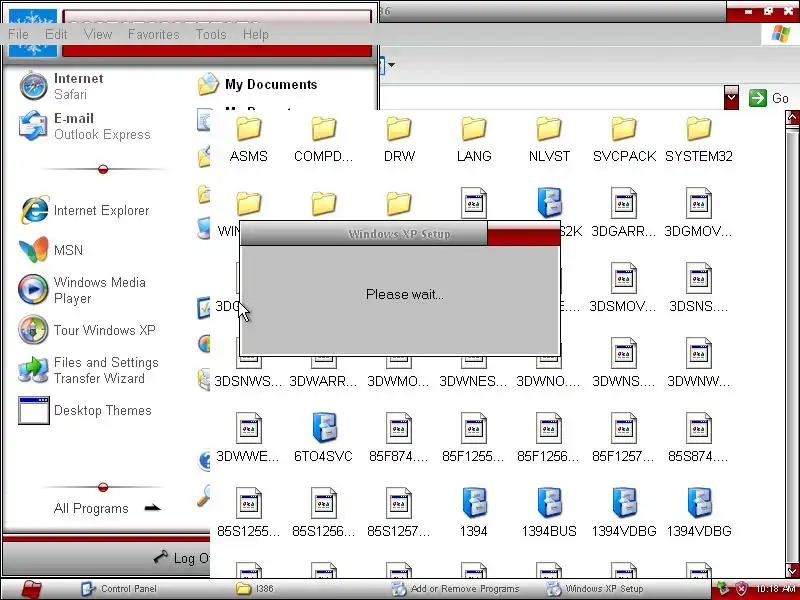The width and height of the screenshot is (800, 600).
Task: Open Safari from the Start menu
Action: [x=61, y=86]
